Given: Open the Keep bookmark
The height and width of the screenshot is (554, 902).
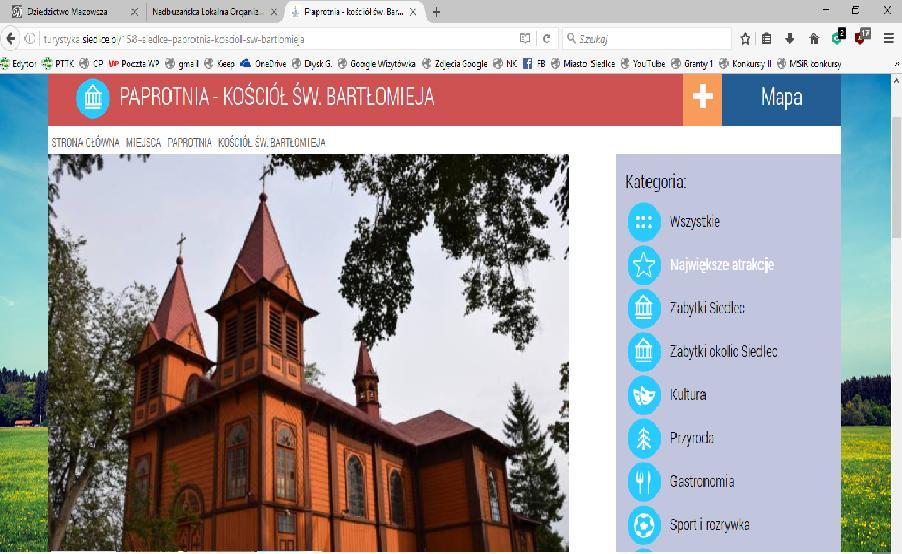Looking at the screenshot, I should click(x=219, y=63).
